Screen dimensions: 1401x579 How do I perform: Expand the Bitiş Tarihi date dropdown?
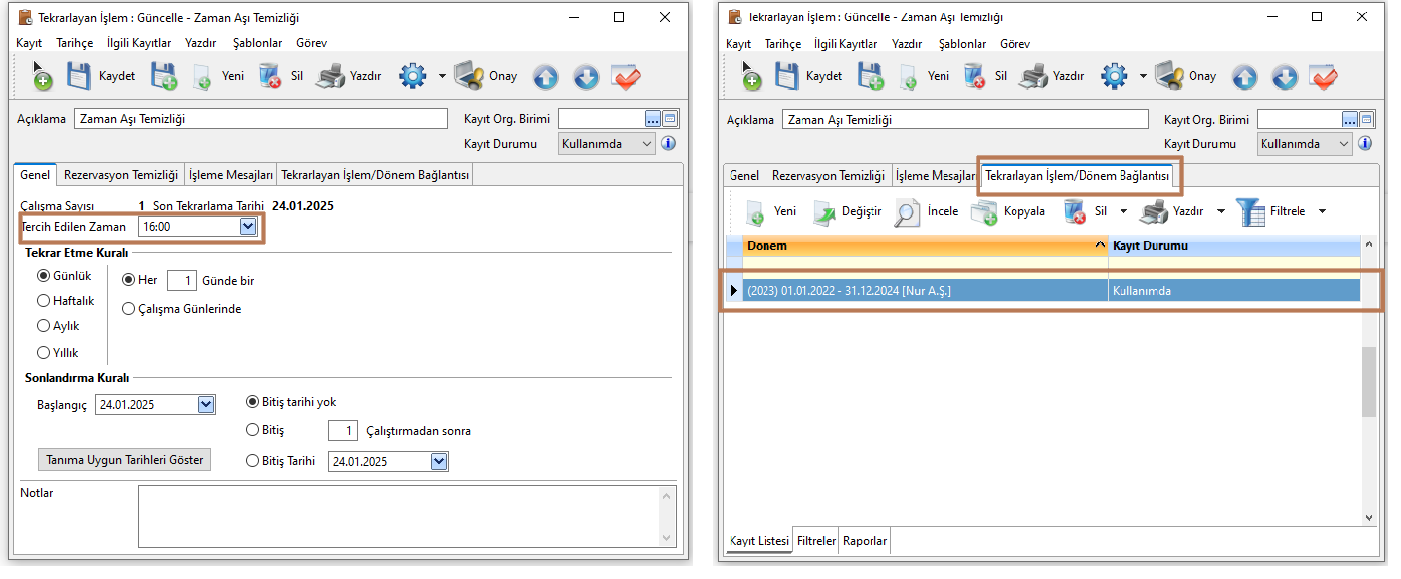[438, 461]
